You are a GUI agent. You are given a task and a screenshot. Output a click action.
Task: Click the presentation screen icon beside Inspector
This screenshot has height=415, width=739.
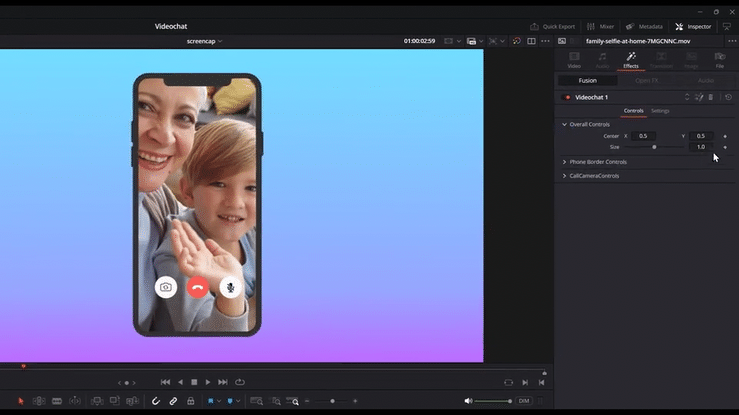[727, 26]
